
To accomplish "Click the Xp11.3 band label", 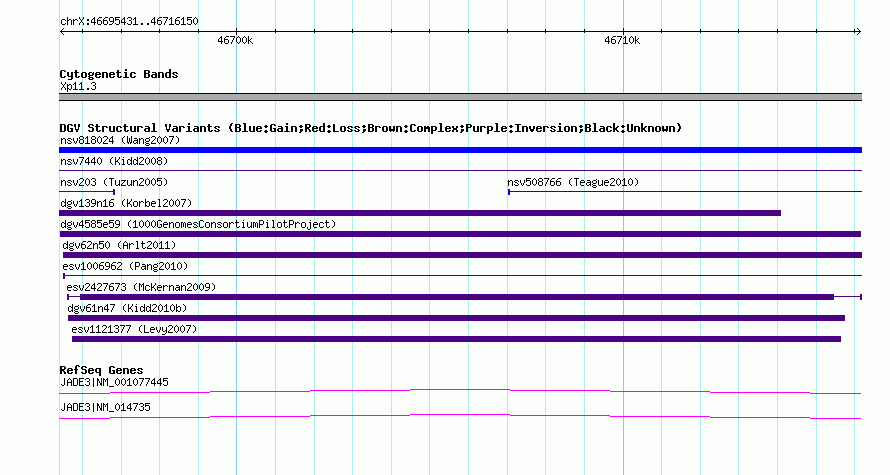I will tap(78, 86).
